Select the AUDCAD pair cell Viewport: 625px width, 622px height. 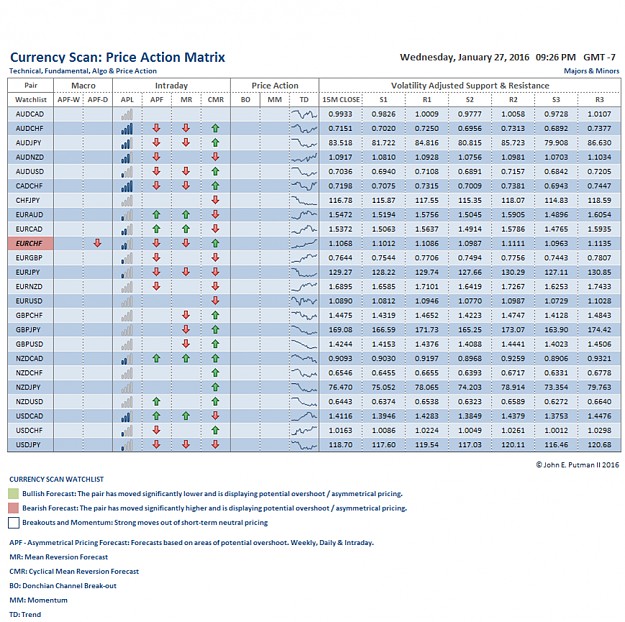click(x=30, y=114)
